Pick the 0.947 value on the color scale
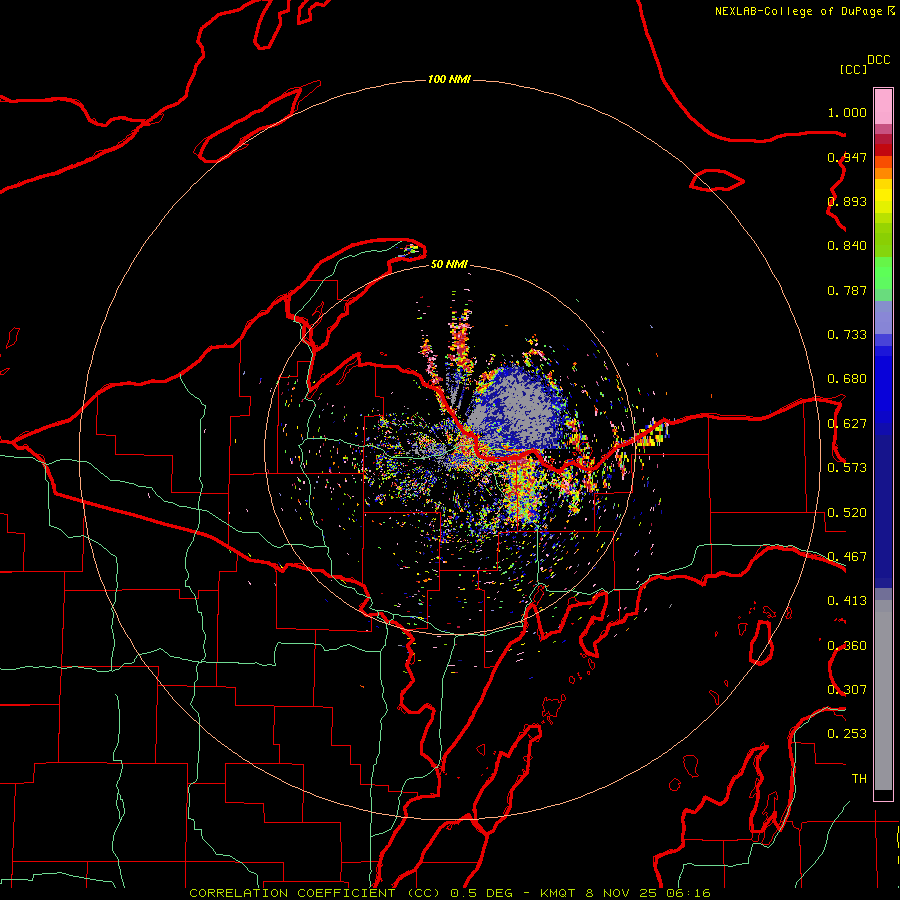The image size is (900, 900). [x=847, y=157]
